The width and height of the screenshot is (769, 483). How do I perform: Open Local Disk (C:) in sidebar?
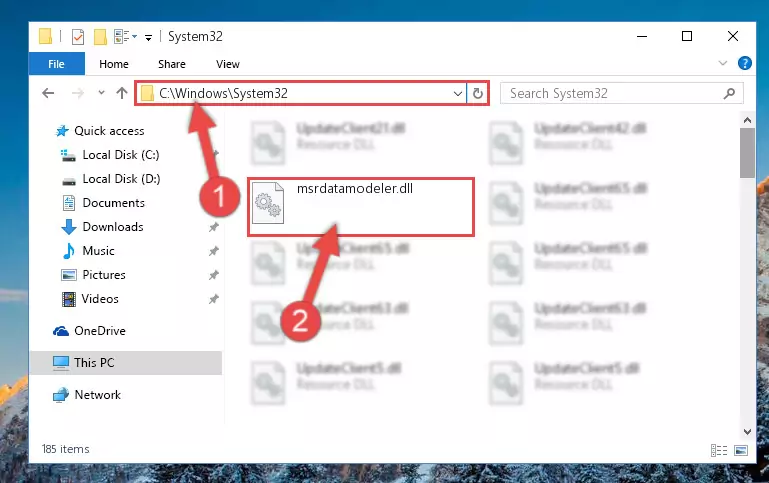coord(121,155)
